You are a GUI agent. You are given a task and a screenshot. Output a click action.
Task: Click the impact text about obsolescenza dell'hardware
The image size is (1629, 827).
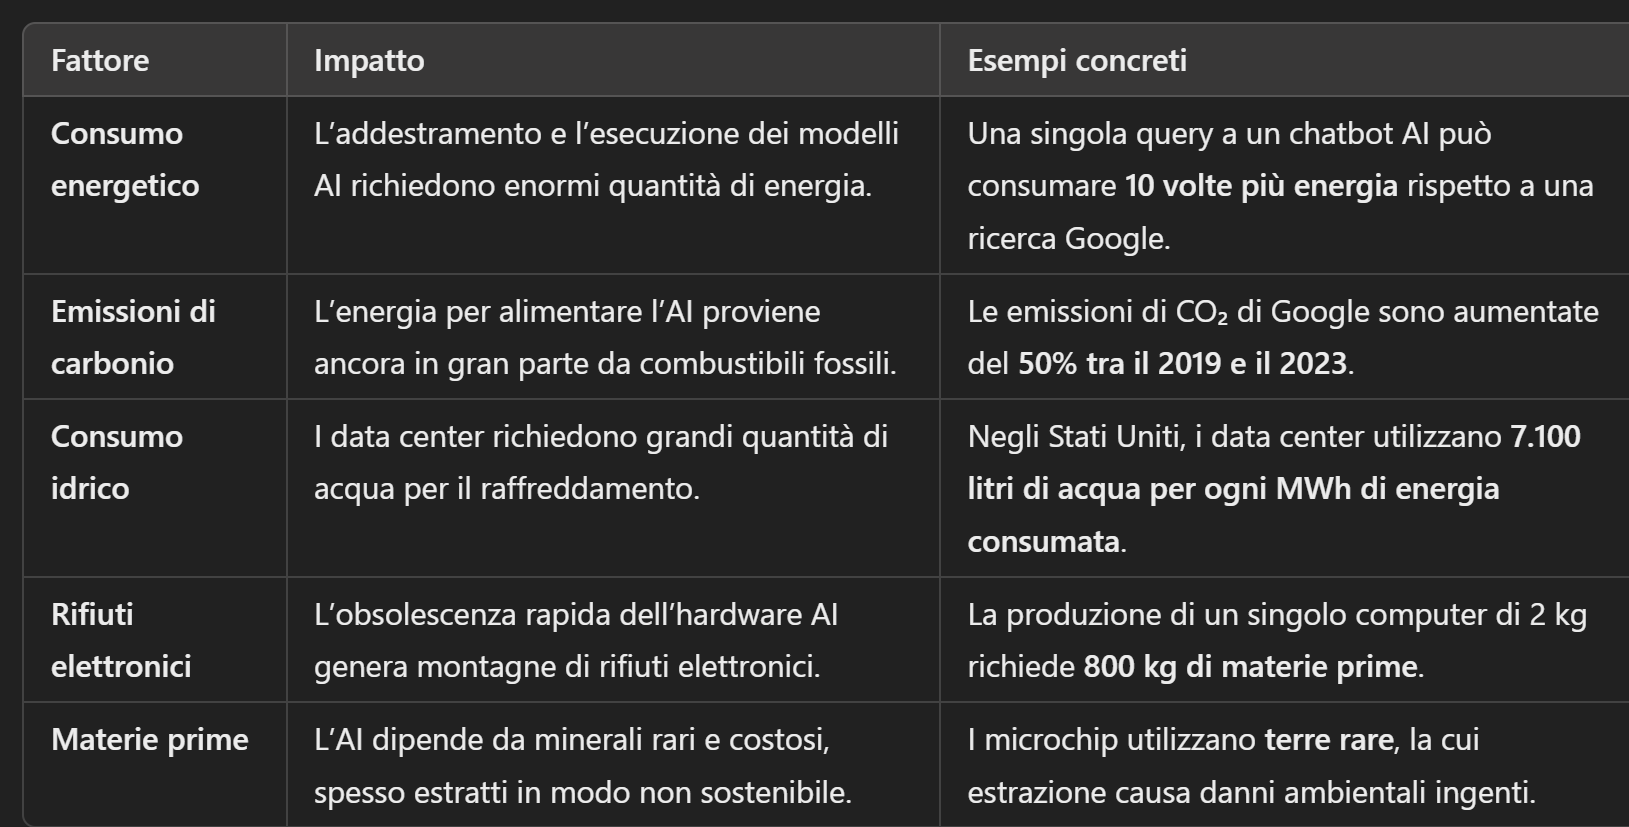click(x=575, y=640)
